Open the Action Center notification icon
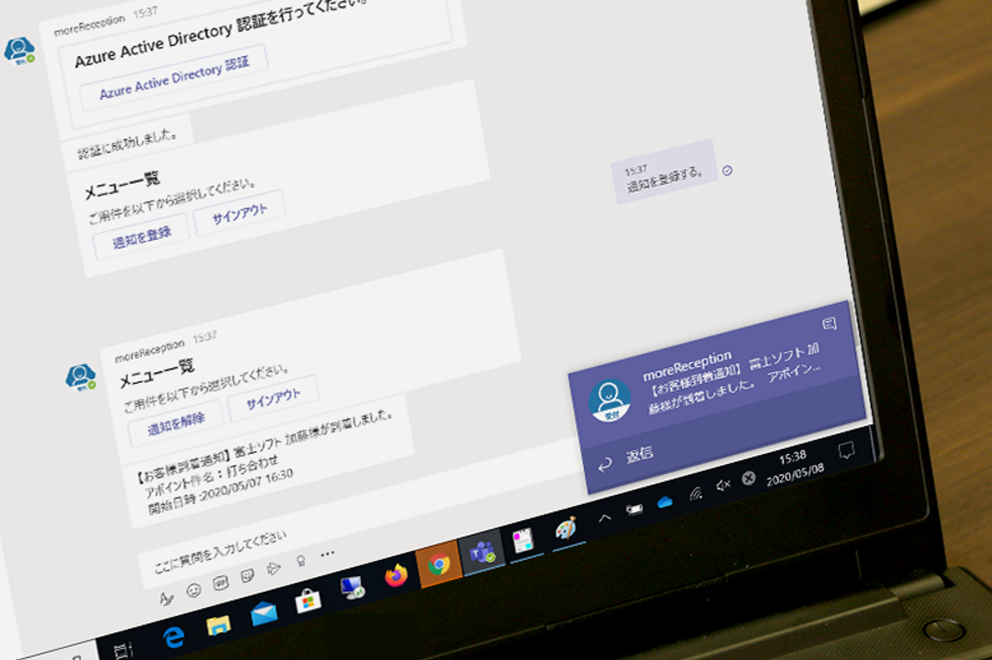 click(x=846, y=451)
